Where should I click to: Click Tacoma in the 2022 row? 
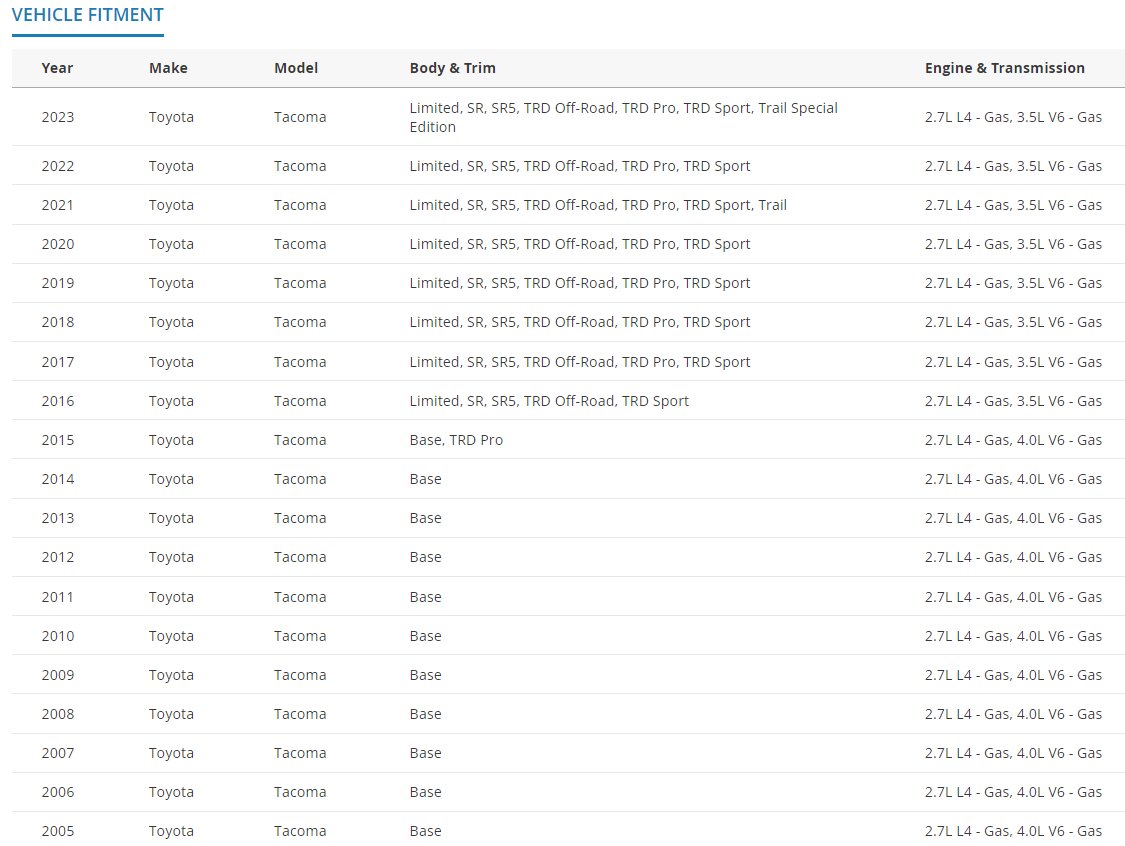pos(300,166)
